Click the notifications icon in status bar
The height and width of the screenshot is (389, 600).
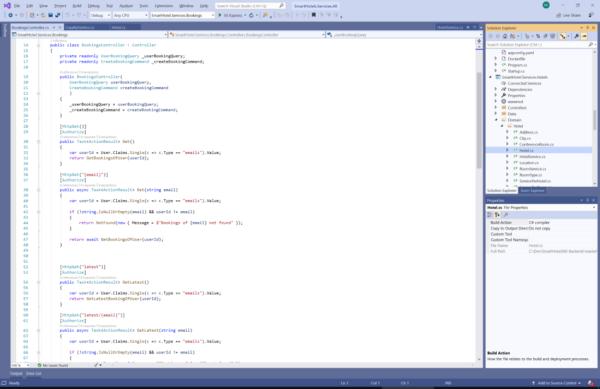[x=591, y=383]
